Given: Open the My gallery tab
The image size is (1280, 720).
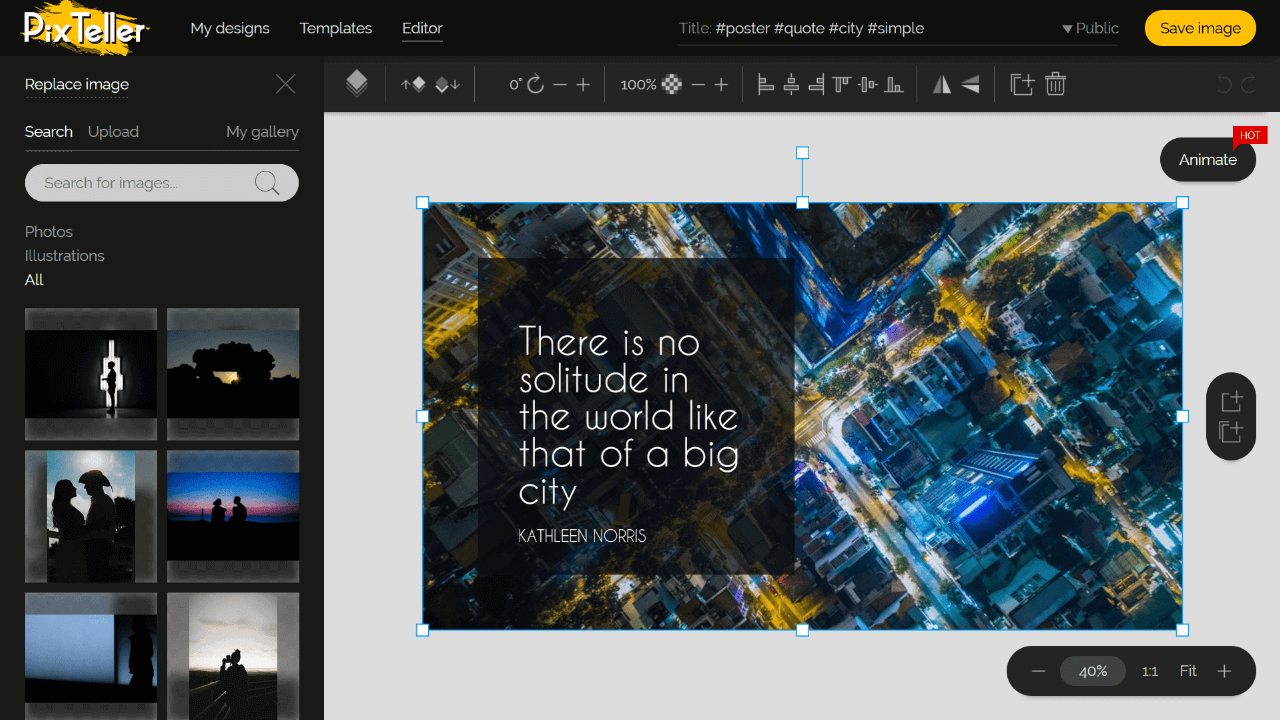Looking at the screenshot, I should tap(262, 131).
